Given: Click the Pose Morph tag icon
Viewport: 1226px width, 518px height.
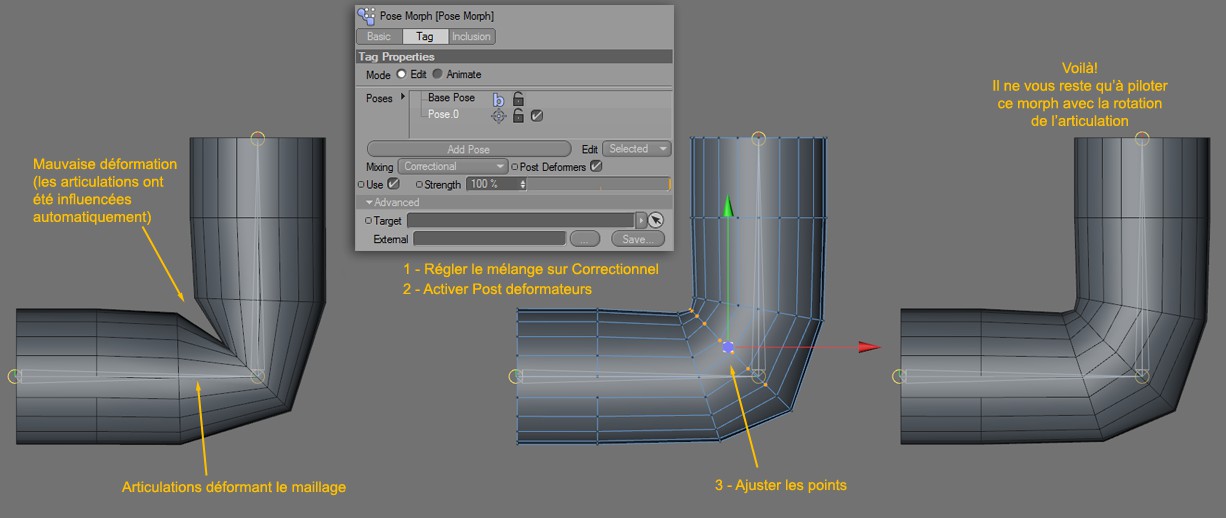Looking at the screenshot, I should 366,16.
